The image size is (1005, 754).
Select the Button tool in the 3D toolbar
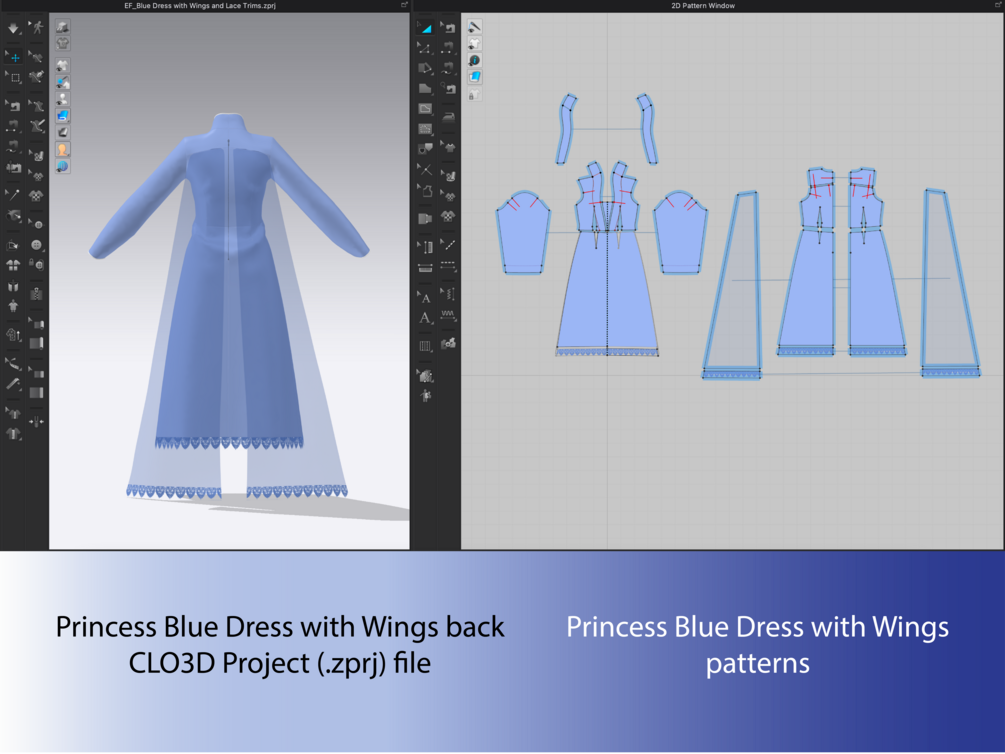coord(37,244)
